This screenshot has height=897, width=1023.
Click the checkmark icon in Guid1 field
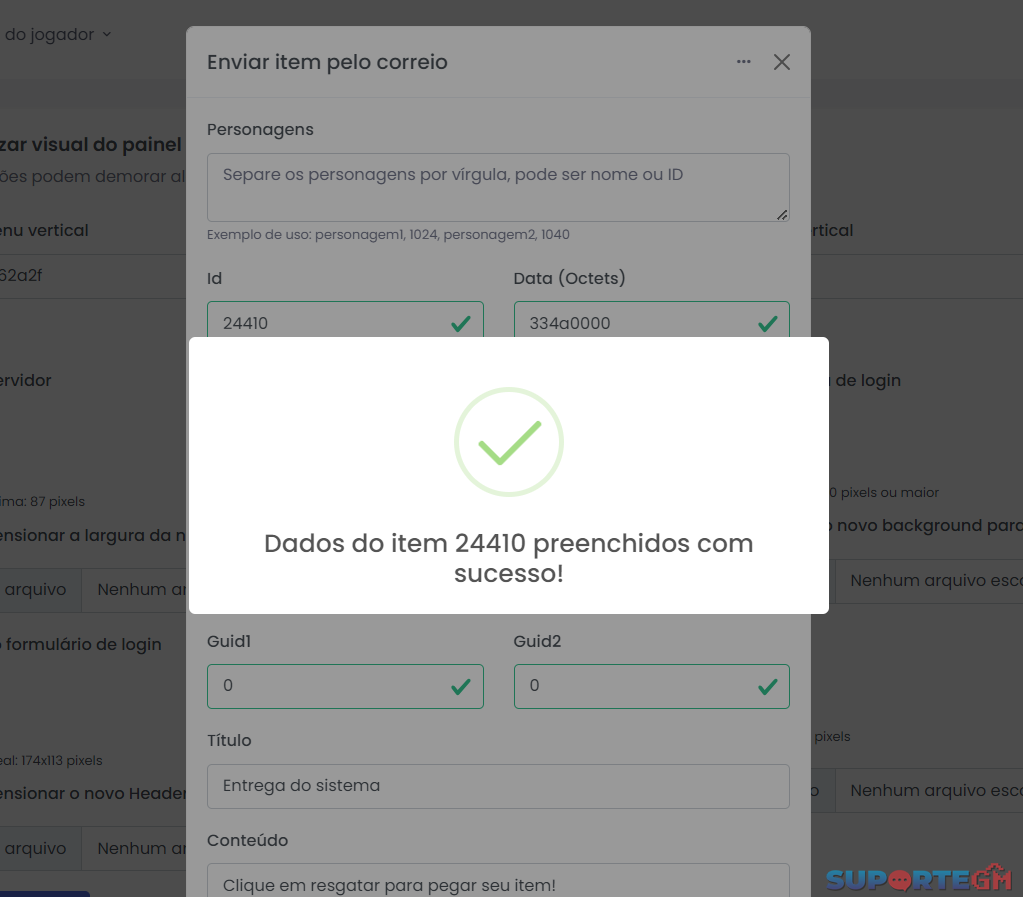[x=461, y=686]
